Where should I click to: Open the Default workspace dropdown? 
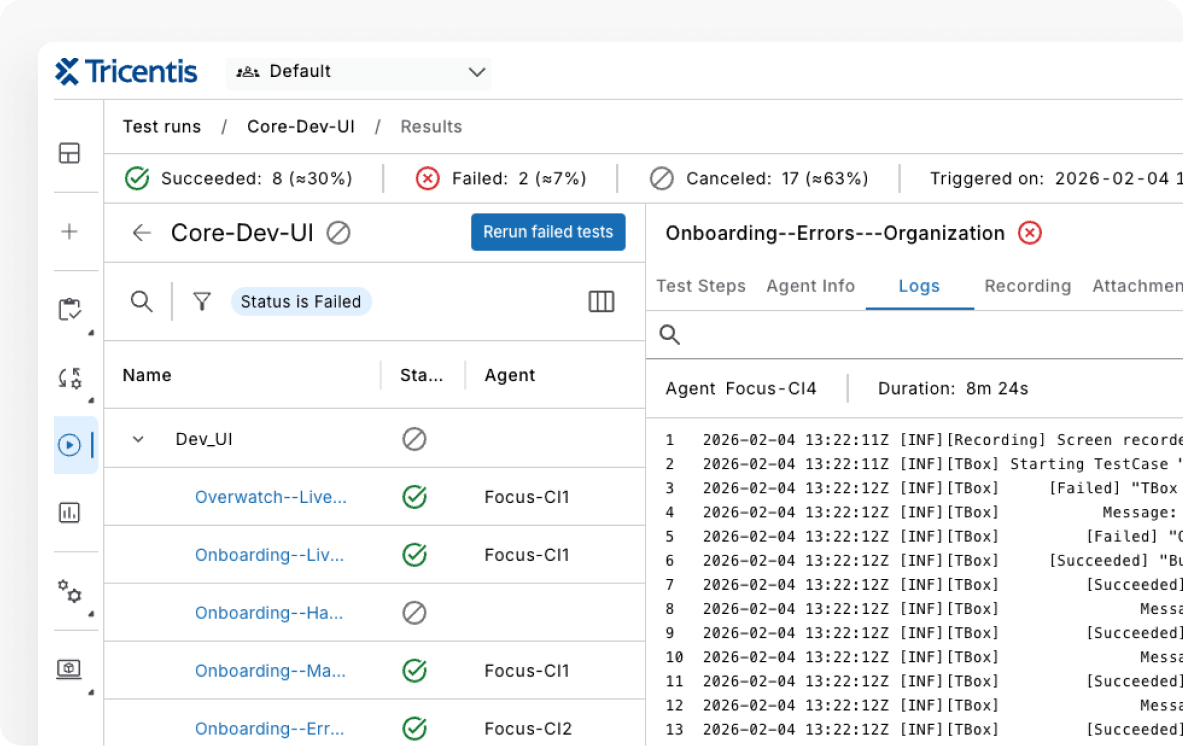pyautogui.click(x=359, y=71)
